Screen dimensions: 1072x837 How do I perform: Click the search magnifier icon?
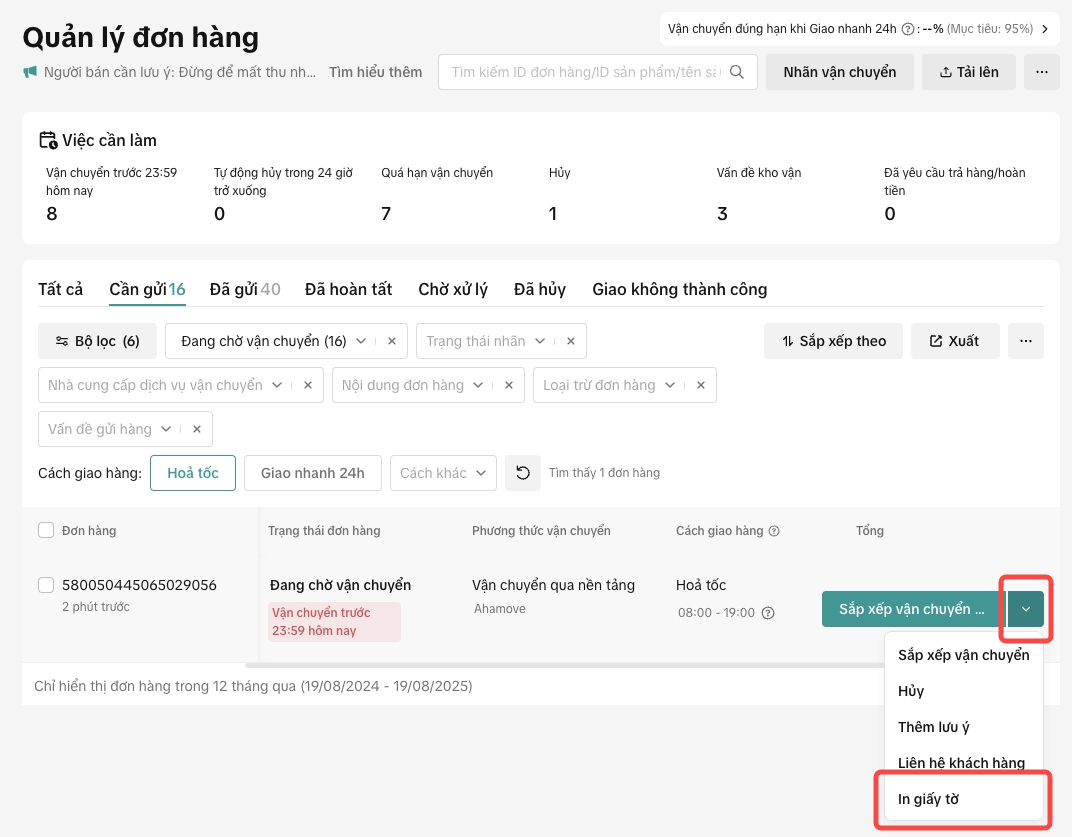737,72
